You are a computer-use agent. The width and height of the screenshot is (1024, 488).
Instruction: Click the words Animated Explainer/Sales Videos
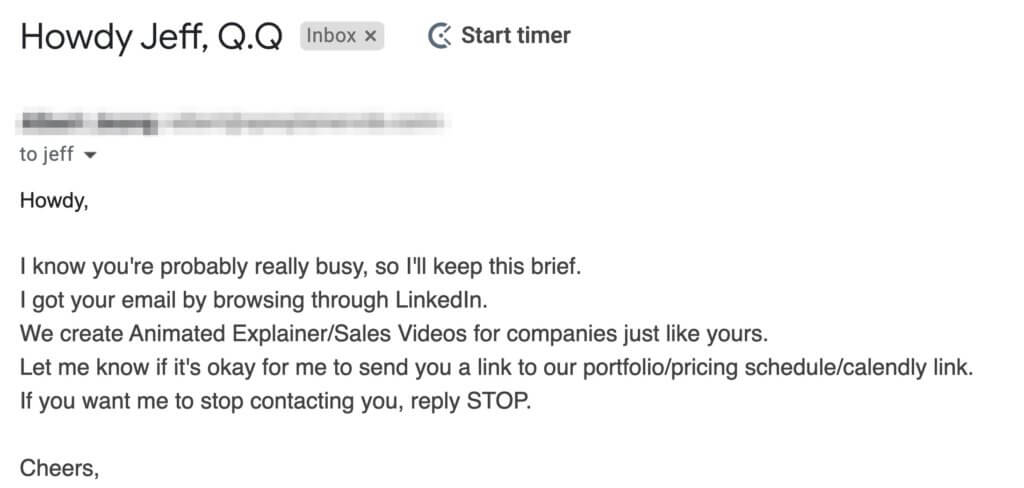coord(297,334)
